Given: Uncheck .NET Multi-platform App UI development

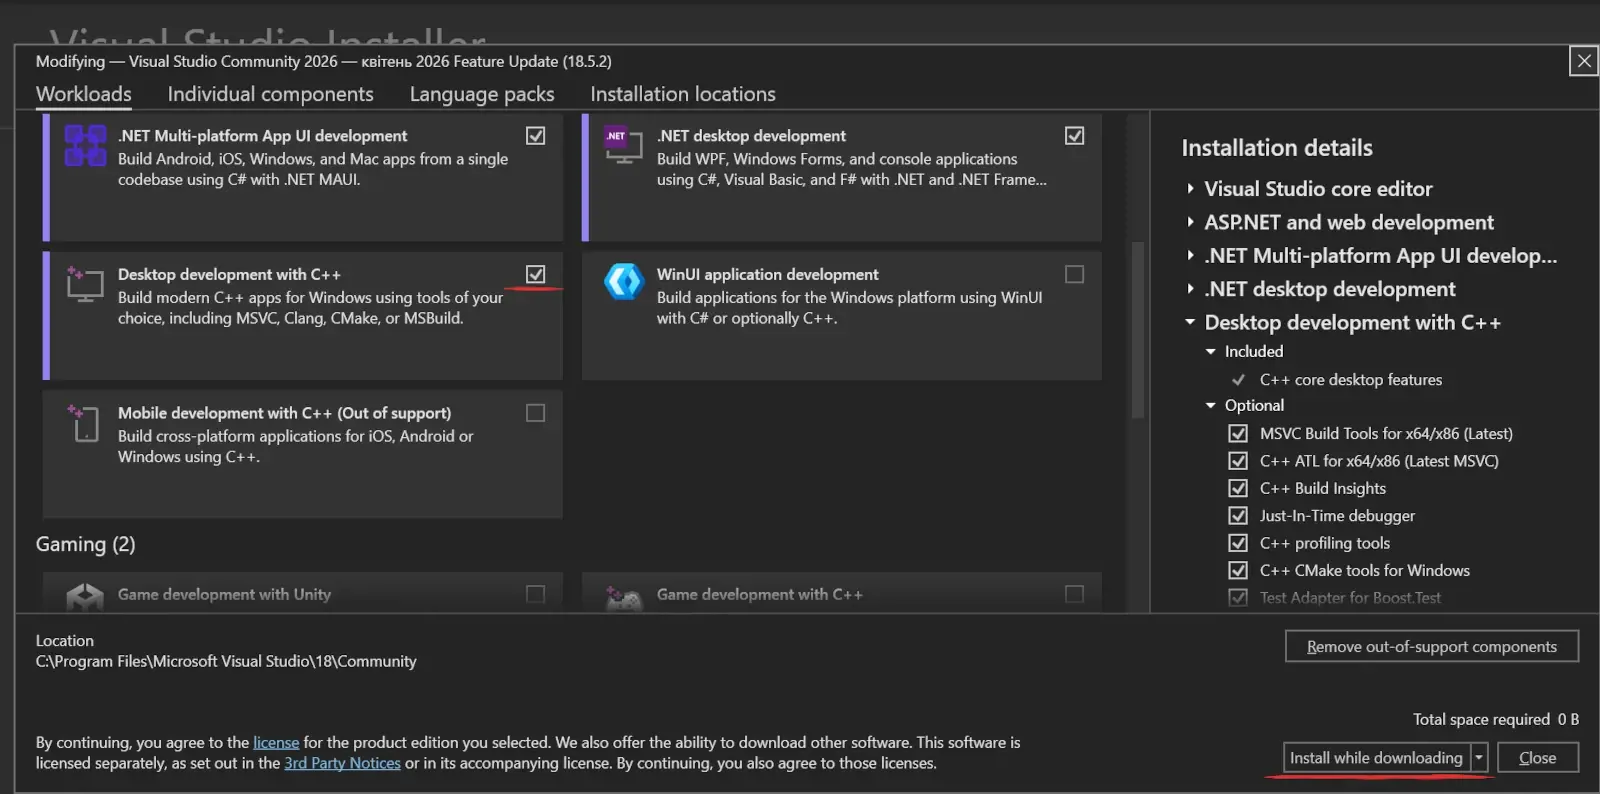Looking at the screenshot, I should 536,135.
